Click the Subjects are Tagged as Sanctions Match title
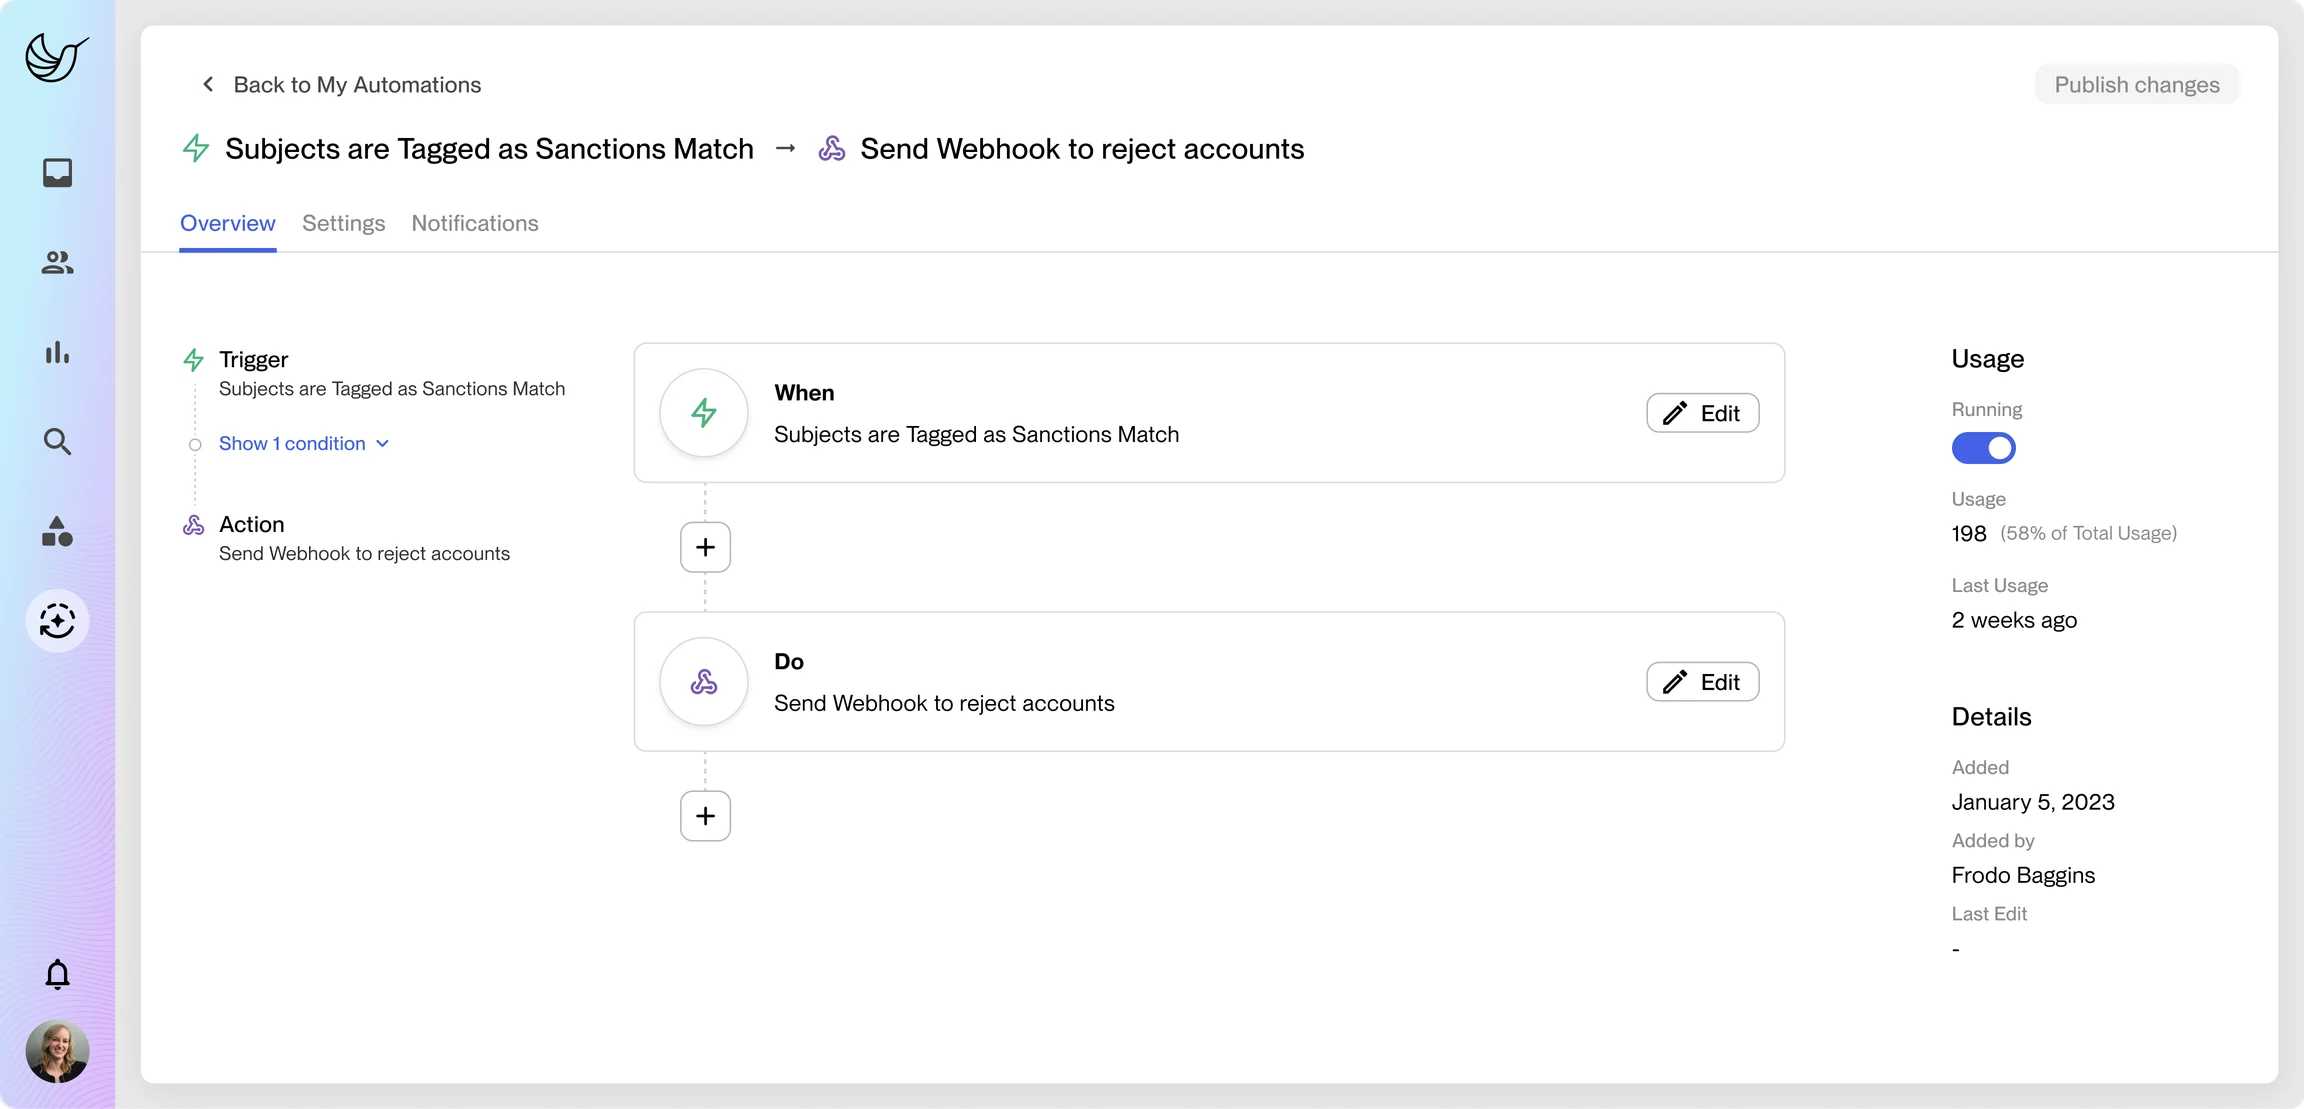2304x1109 pixels. point(489,148)
